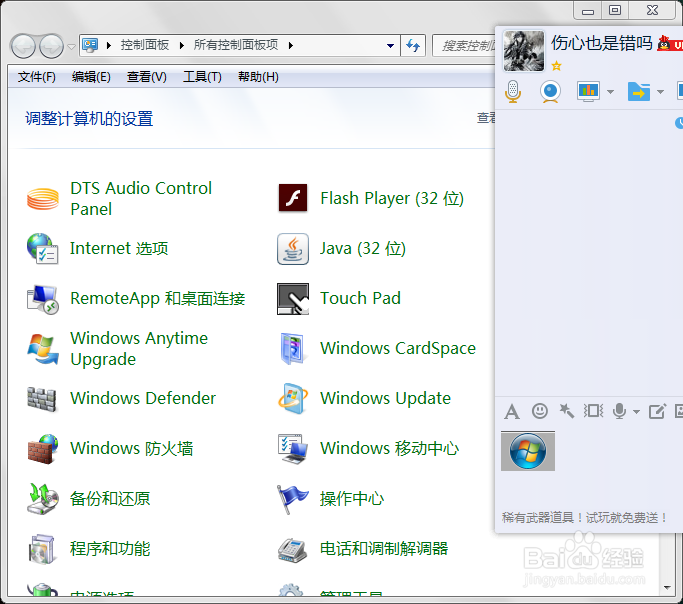Image resolution: width=683 pixels, height=604 pixels.
Task: Click the handwriting edit icon in chat toolbar
Action: coord(657,411)
